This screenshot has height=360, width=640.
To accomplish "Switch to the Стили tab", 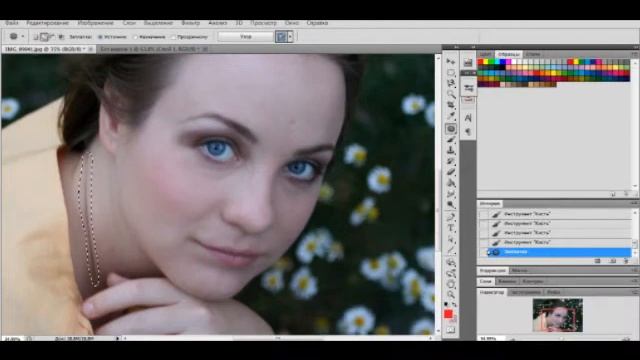I will (x=533, y=54).
